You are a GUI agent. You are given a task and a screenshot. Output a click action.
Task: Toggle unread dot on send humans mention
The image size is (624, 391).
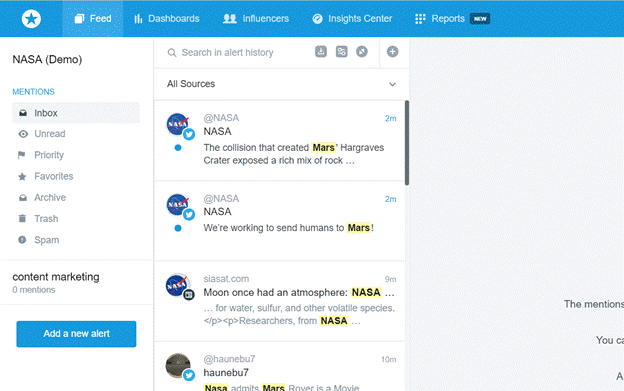[178, 228]
